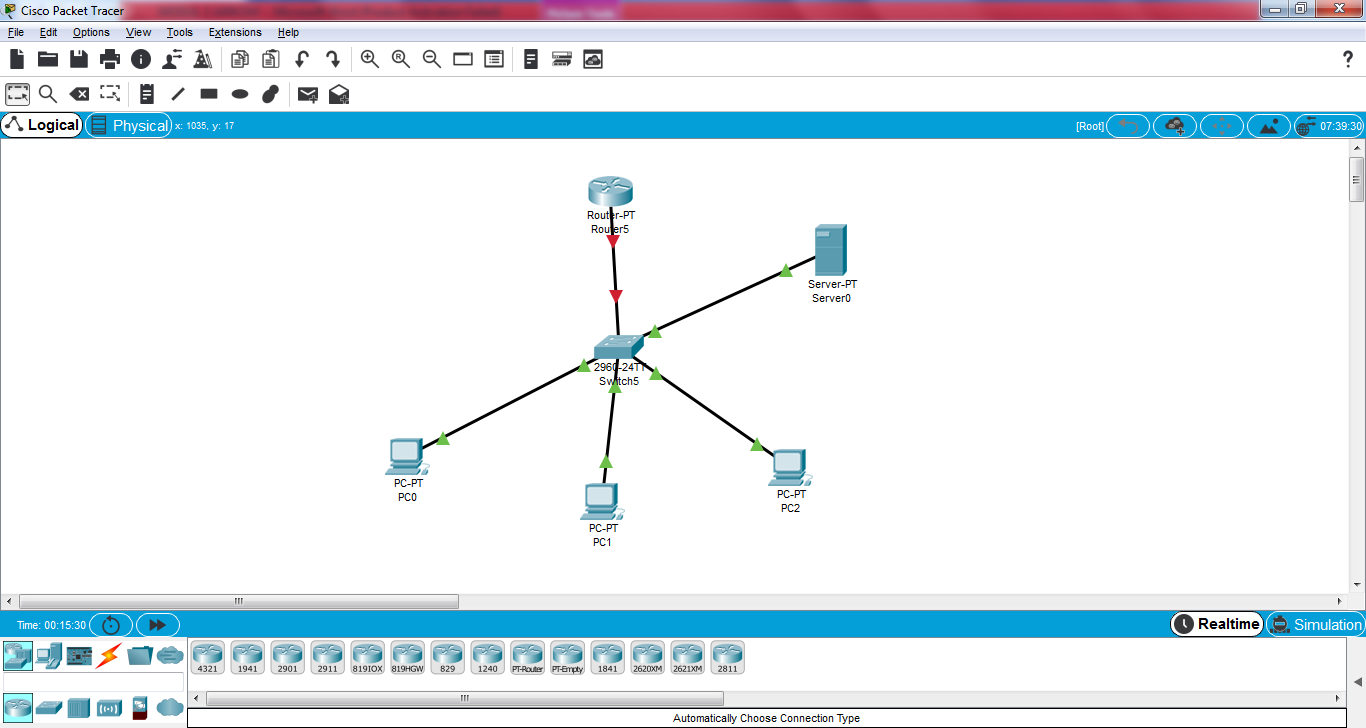Fast forward time button
The width and height of the screenshot is (1366, 728).
(158, 624)
